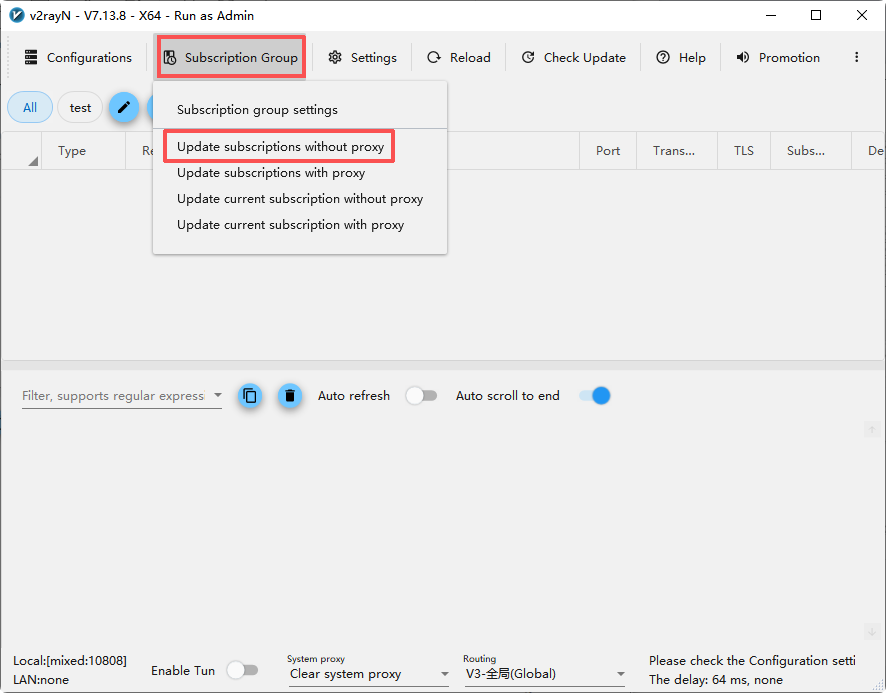Open the Help menu
The height and width of the screenshot is (693, 886).
pos(680,58)
